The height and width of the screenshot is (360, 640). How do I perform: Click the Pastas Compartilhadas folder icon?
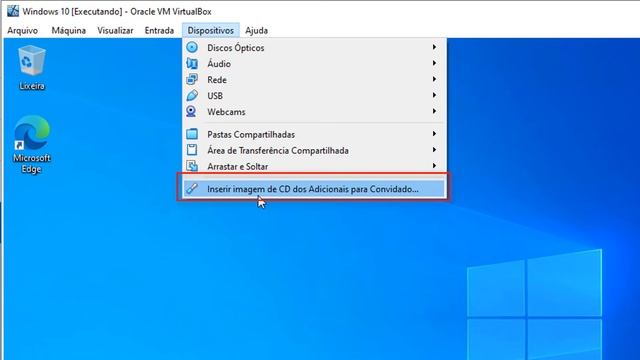[x=192, y=134]
